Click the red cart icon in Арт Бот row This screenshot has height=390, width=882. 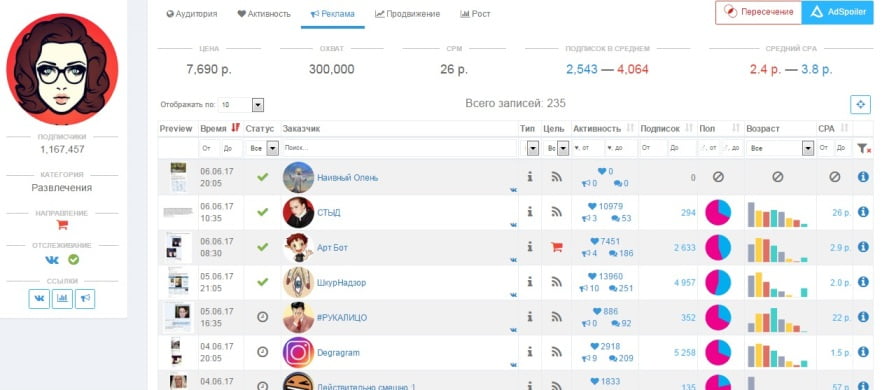pos(556,246)
